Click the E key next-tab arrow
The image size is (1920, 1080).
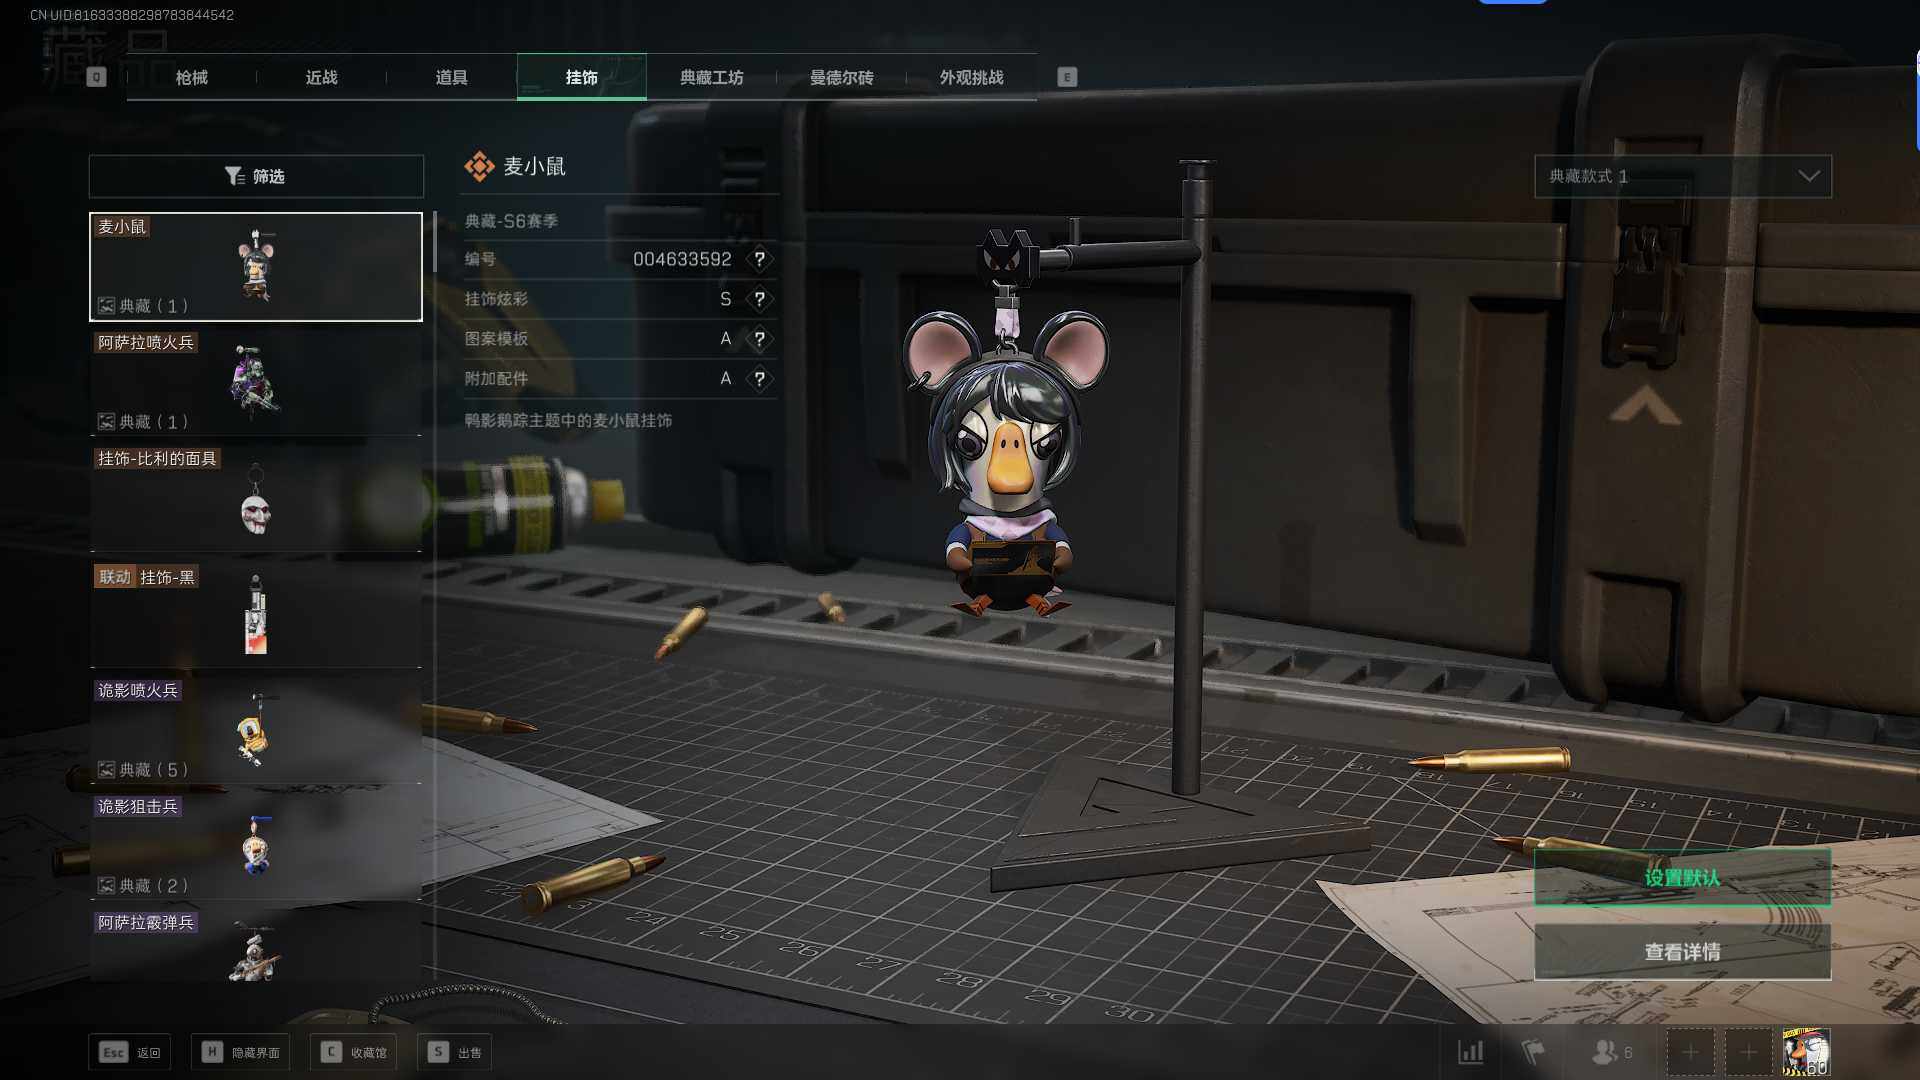[1067, 77]
